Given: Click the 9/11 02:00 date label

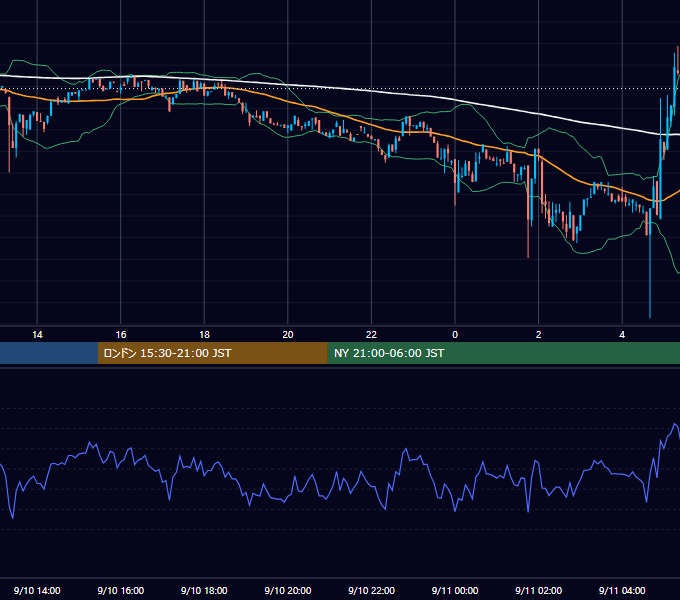Looking at the screenshot, I should 539,590.
